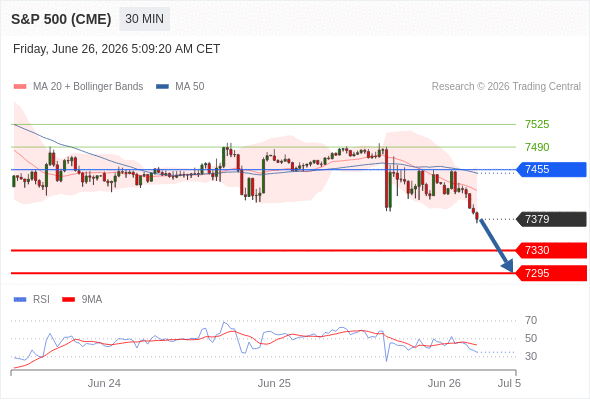Image resolution: width=590 pixels, height=400 pixels.
Task: Click the MA 50 blue legend swatch
Action: (162, 87)
